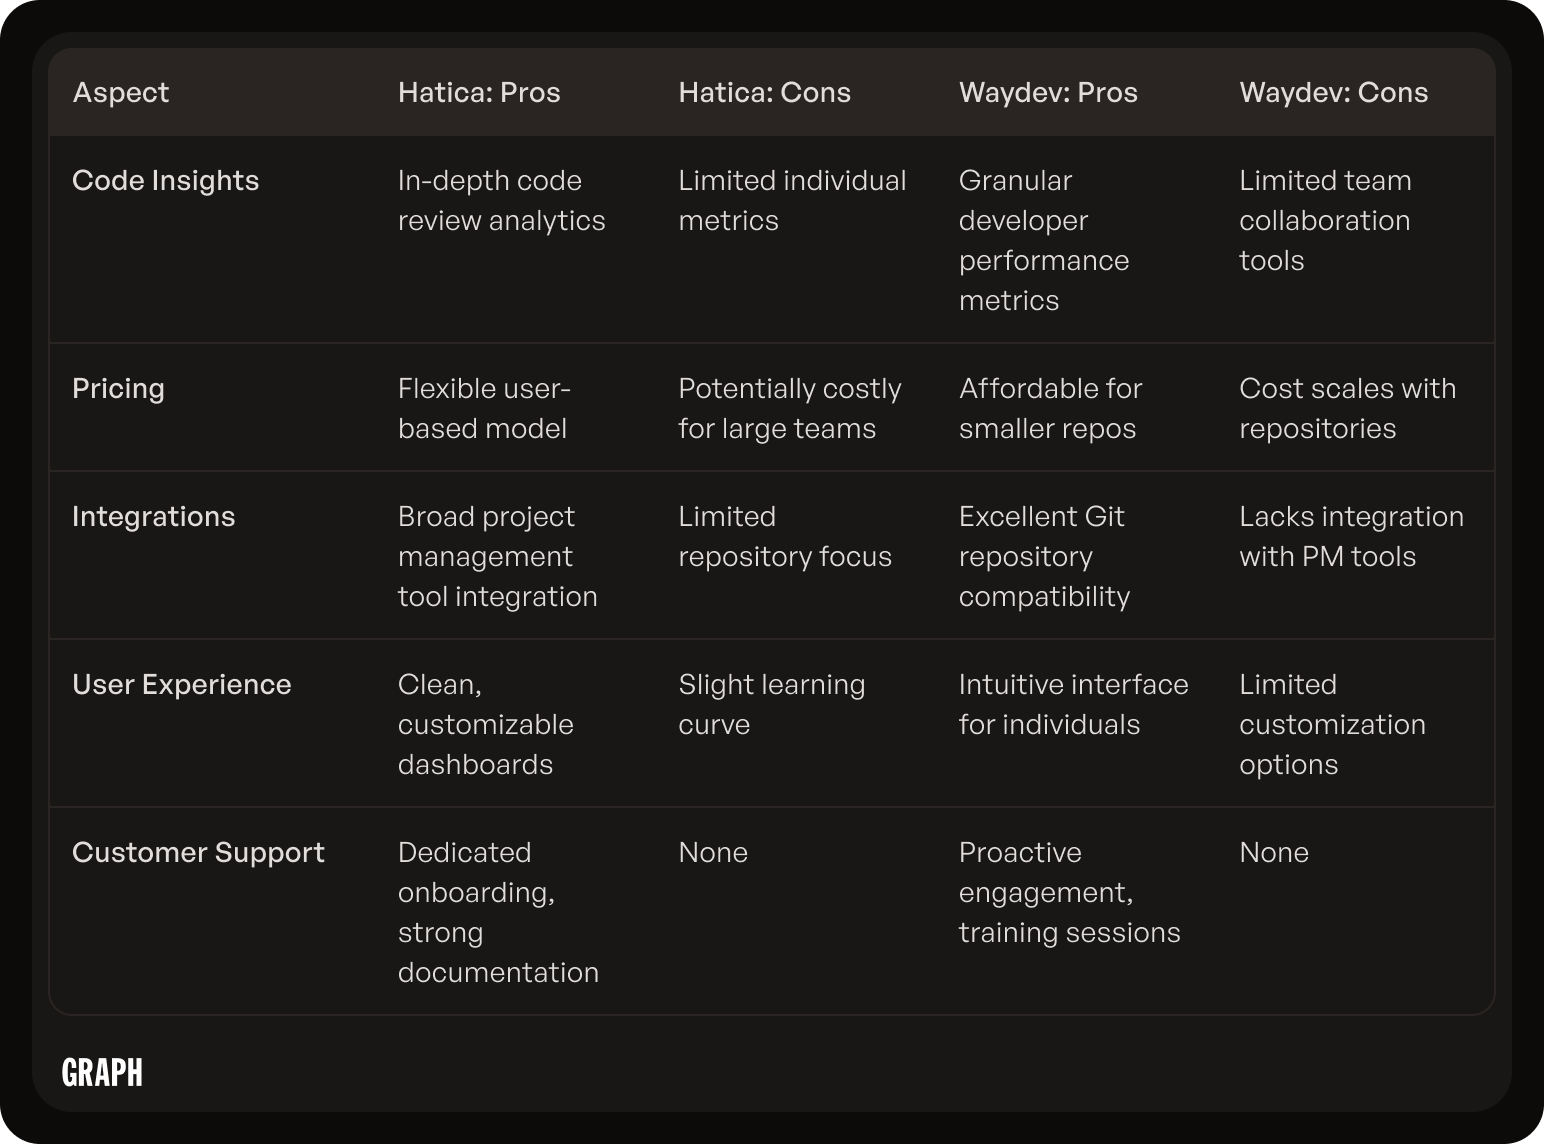Click the "Pricing" row label
Image resolution: width=1544 pixels, height=1144 pixels.
(119, 389)
